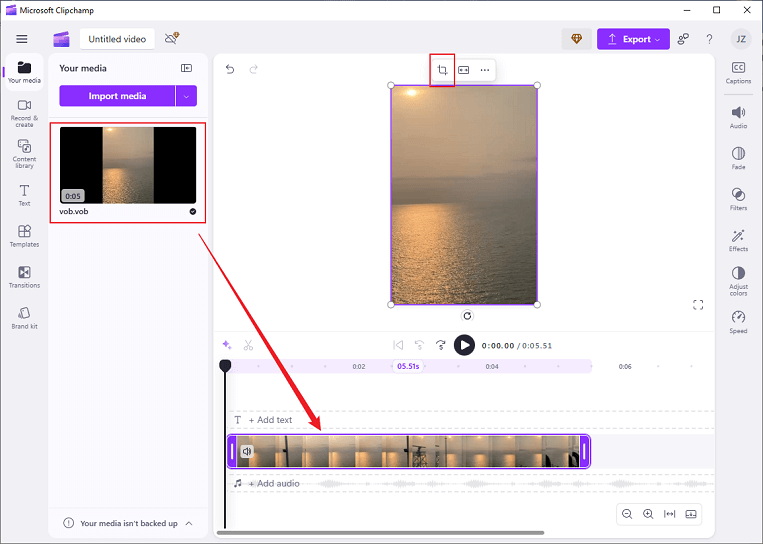Viewport: 763px width, 544px height.
Task: Select the Your media sidebar tab
Action: coord(24,72)
